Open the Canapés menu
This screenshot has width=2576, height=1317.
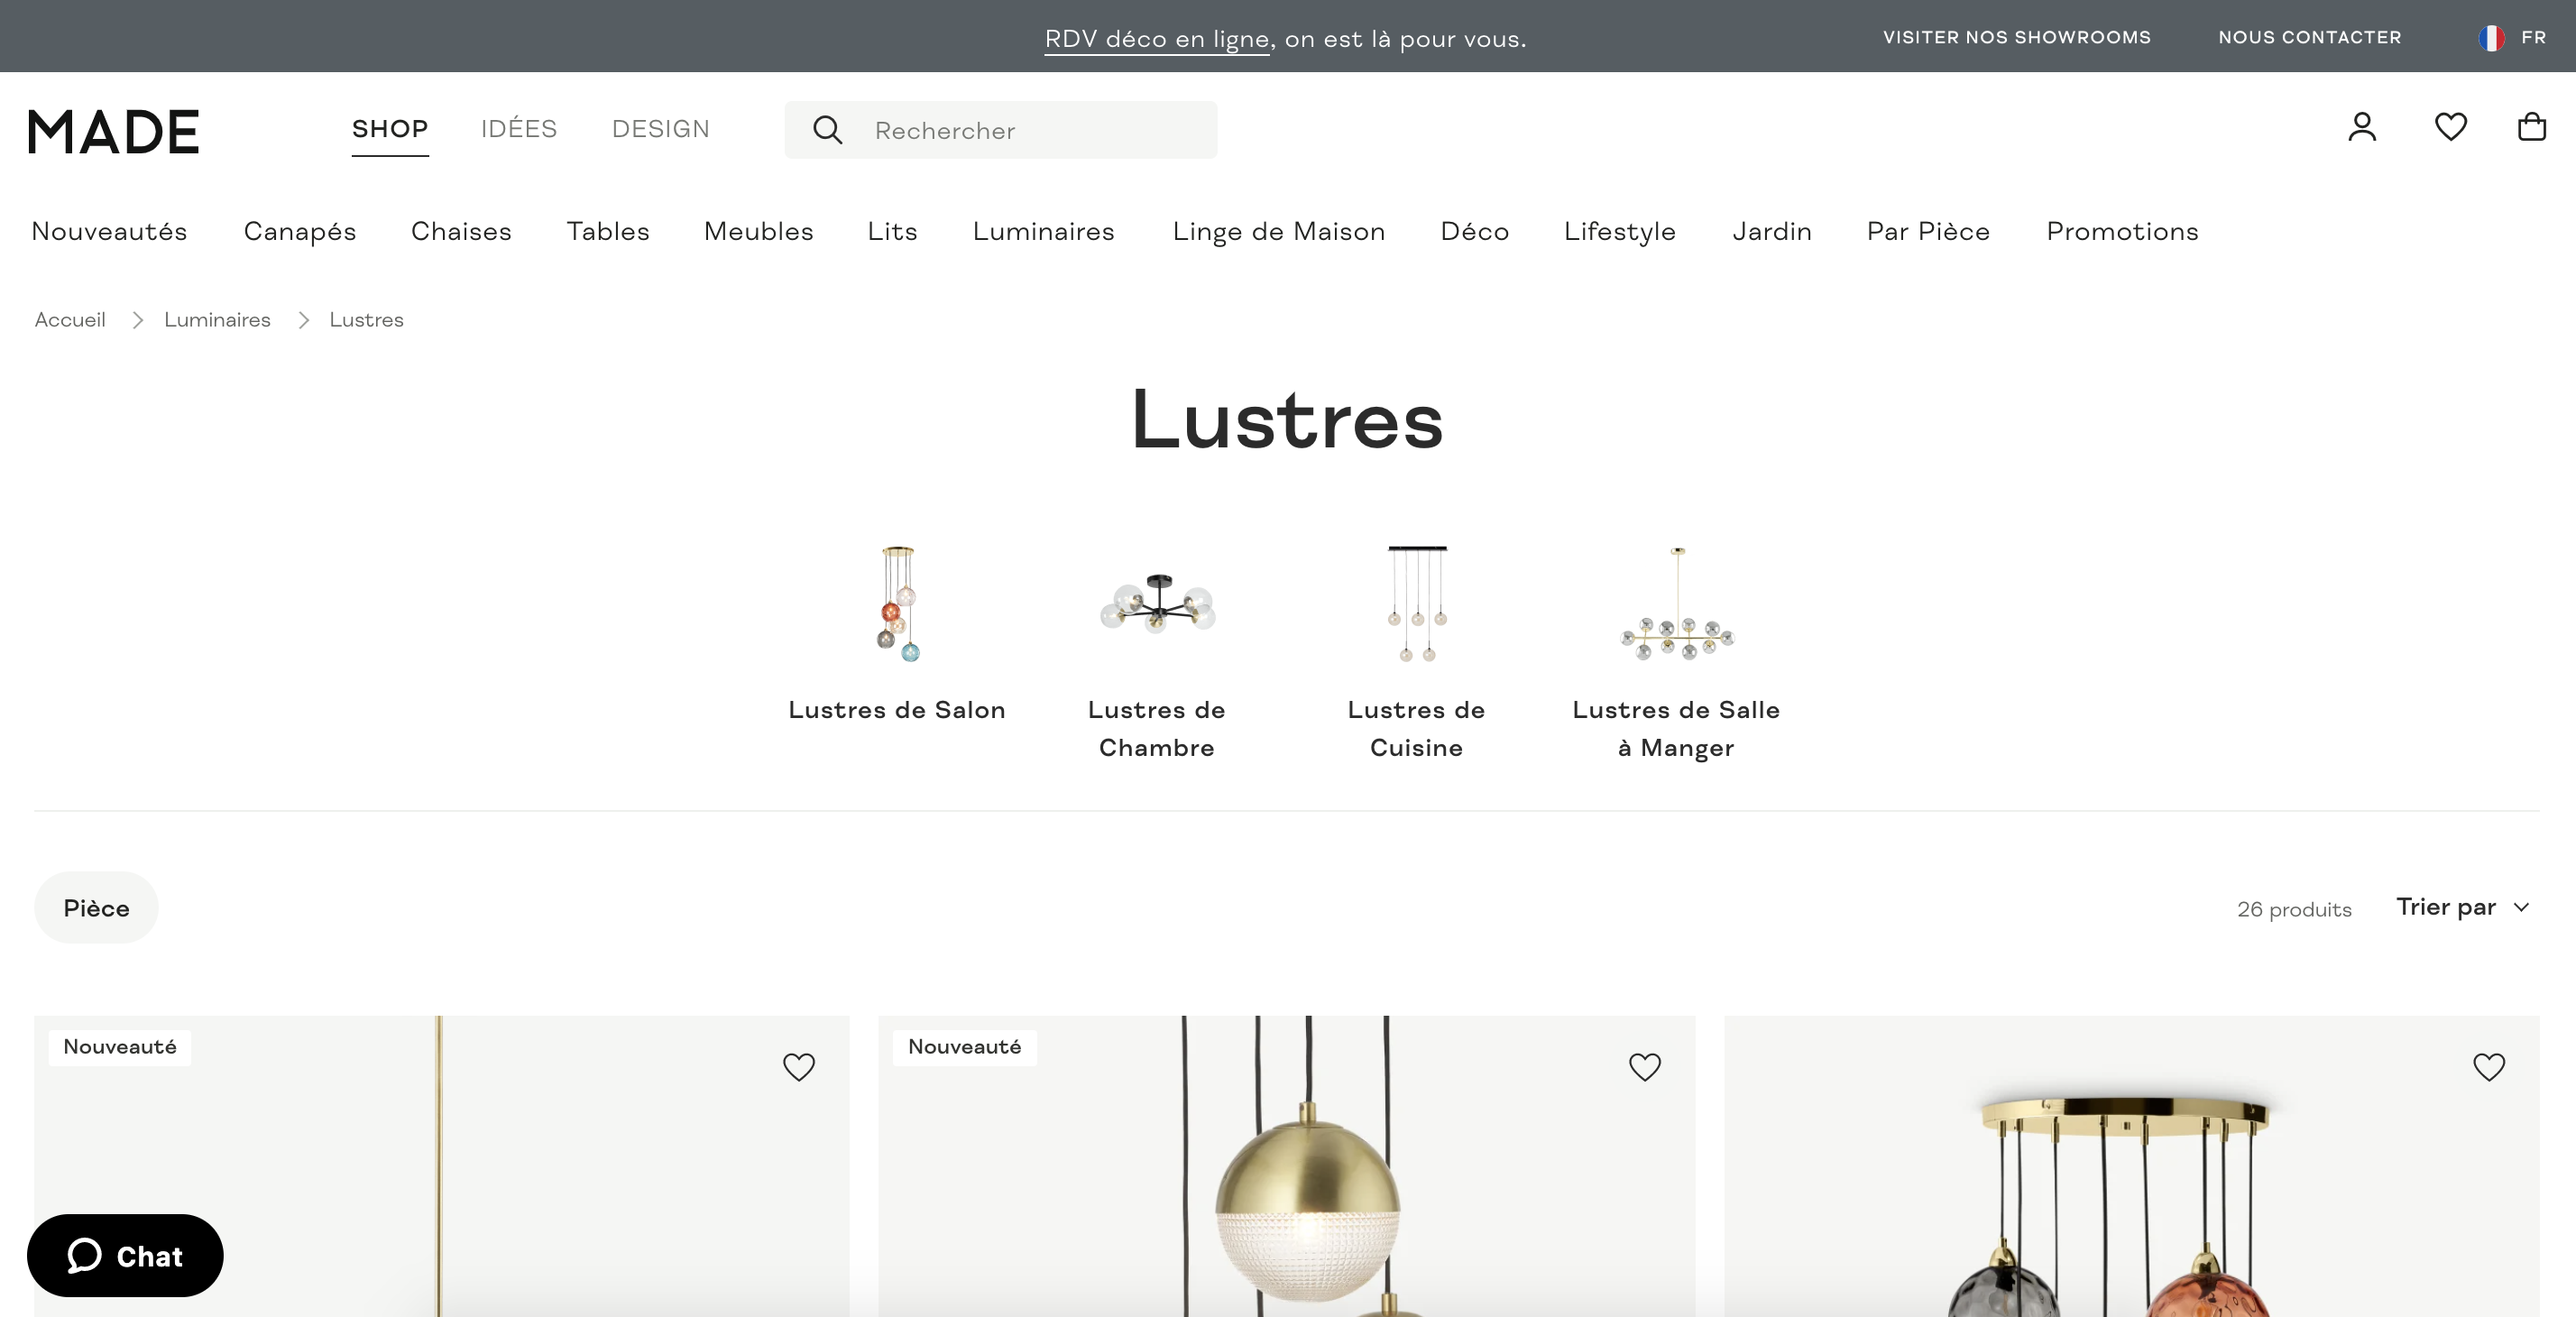(x=300, y=231)
